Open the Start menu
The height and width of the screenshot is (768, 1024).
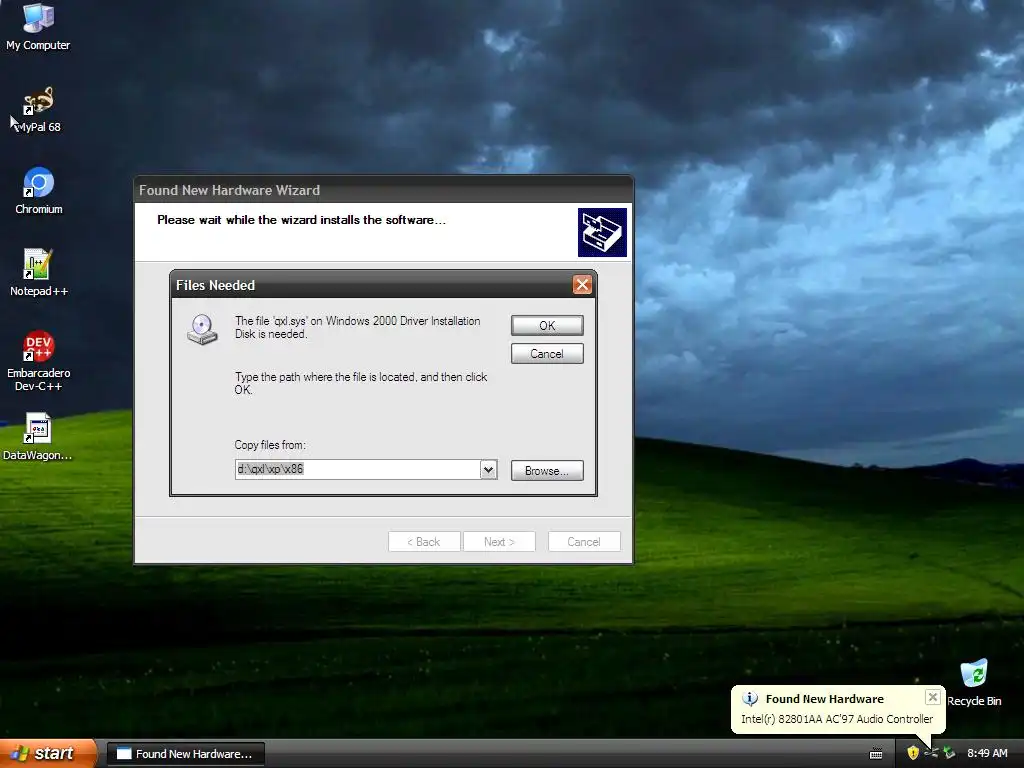tap(48, 754)
